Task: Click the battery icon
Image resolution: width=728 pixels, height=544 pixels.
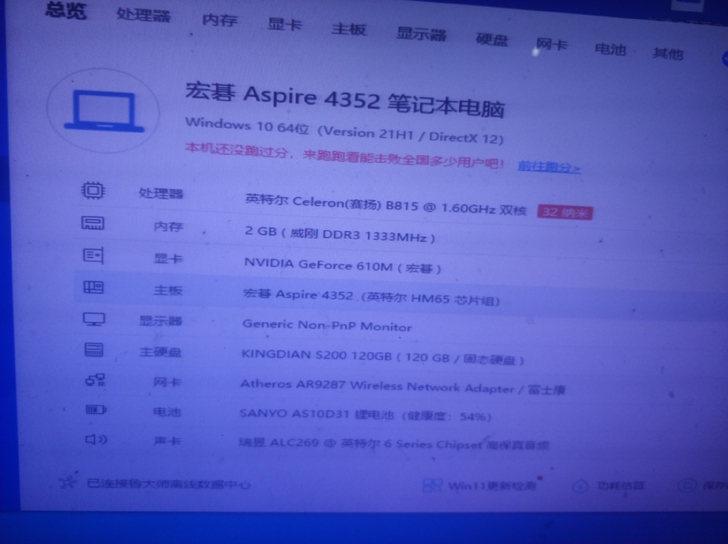Action: [96, 410]
